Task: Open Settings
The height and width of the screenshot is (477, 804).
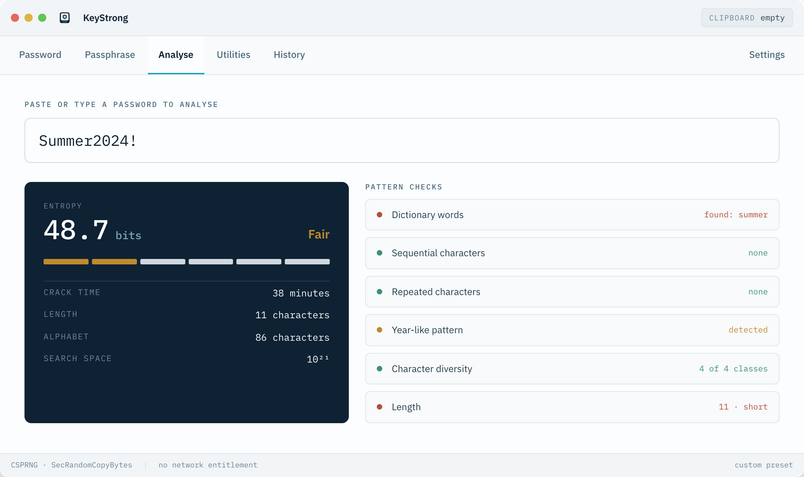Action: (767, 55)
